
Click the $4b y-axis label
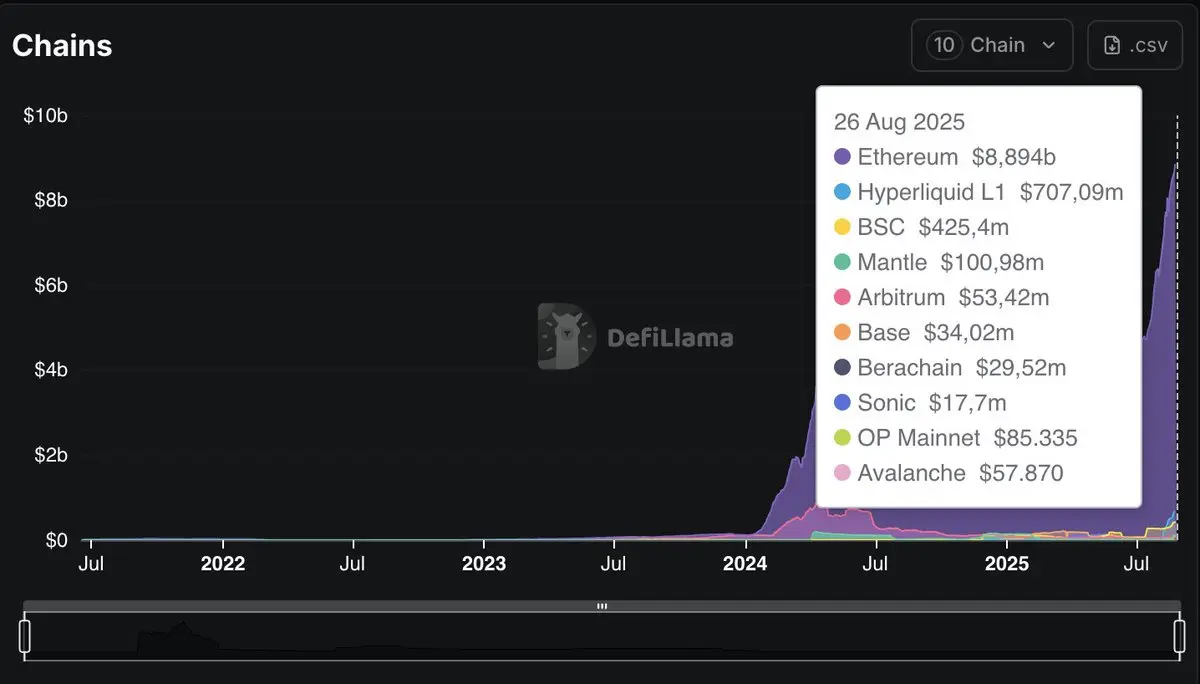pos(51,370)
